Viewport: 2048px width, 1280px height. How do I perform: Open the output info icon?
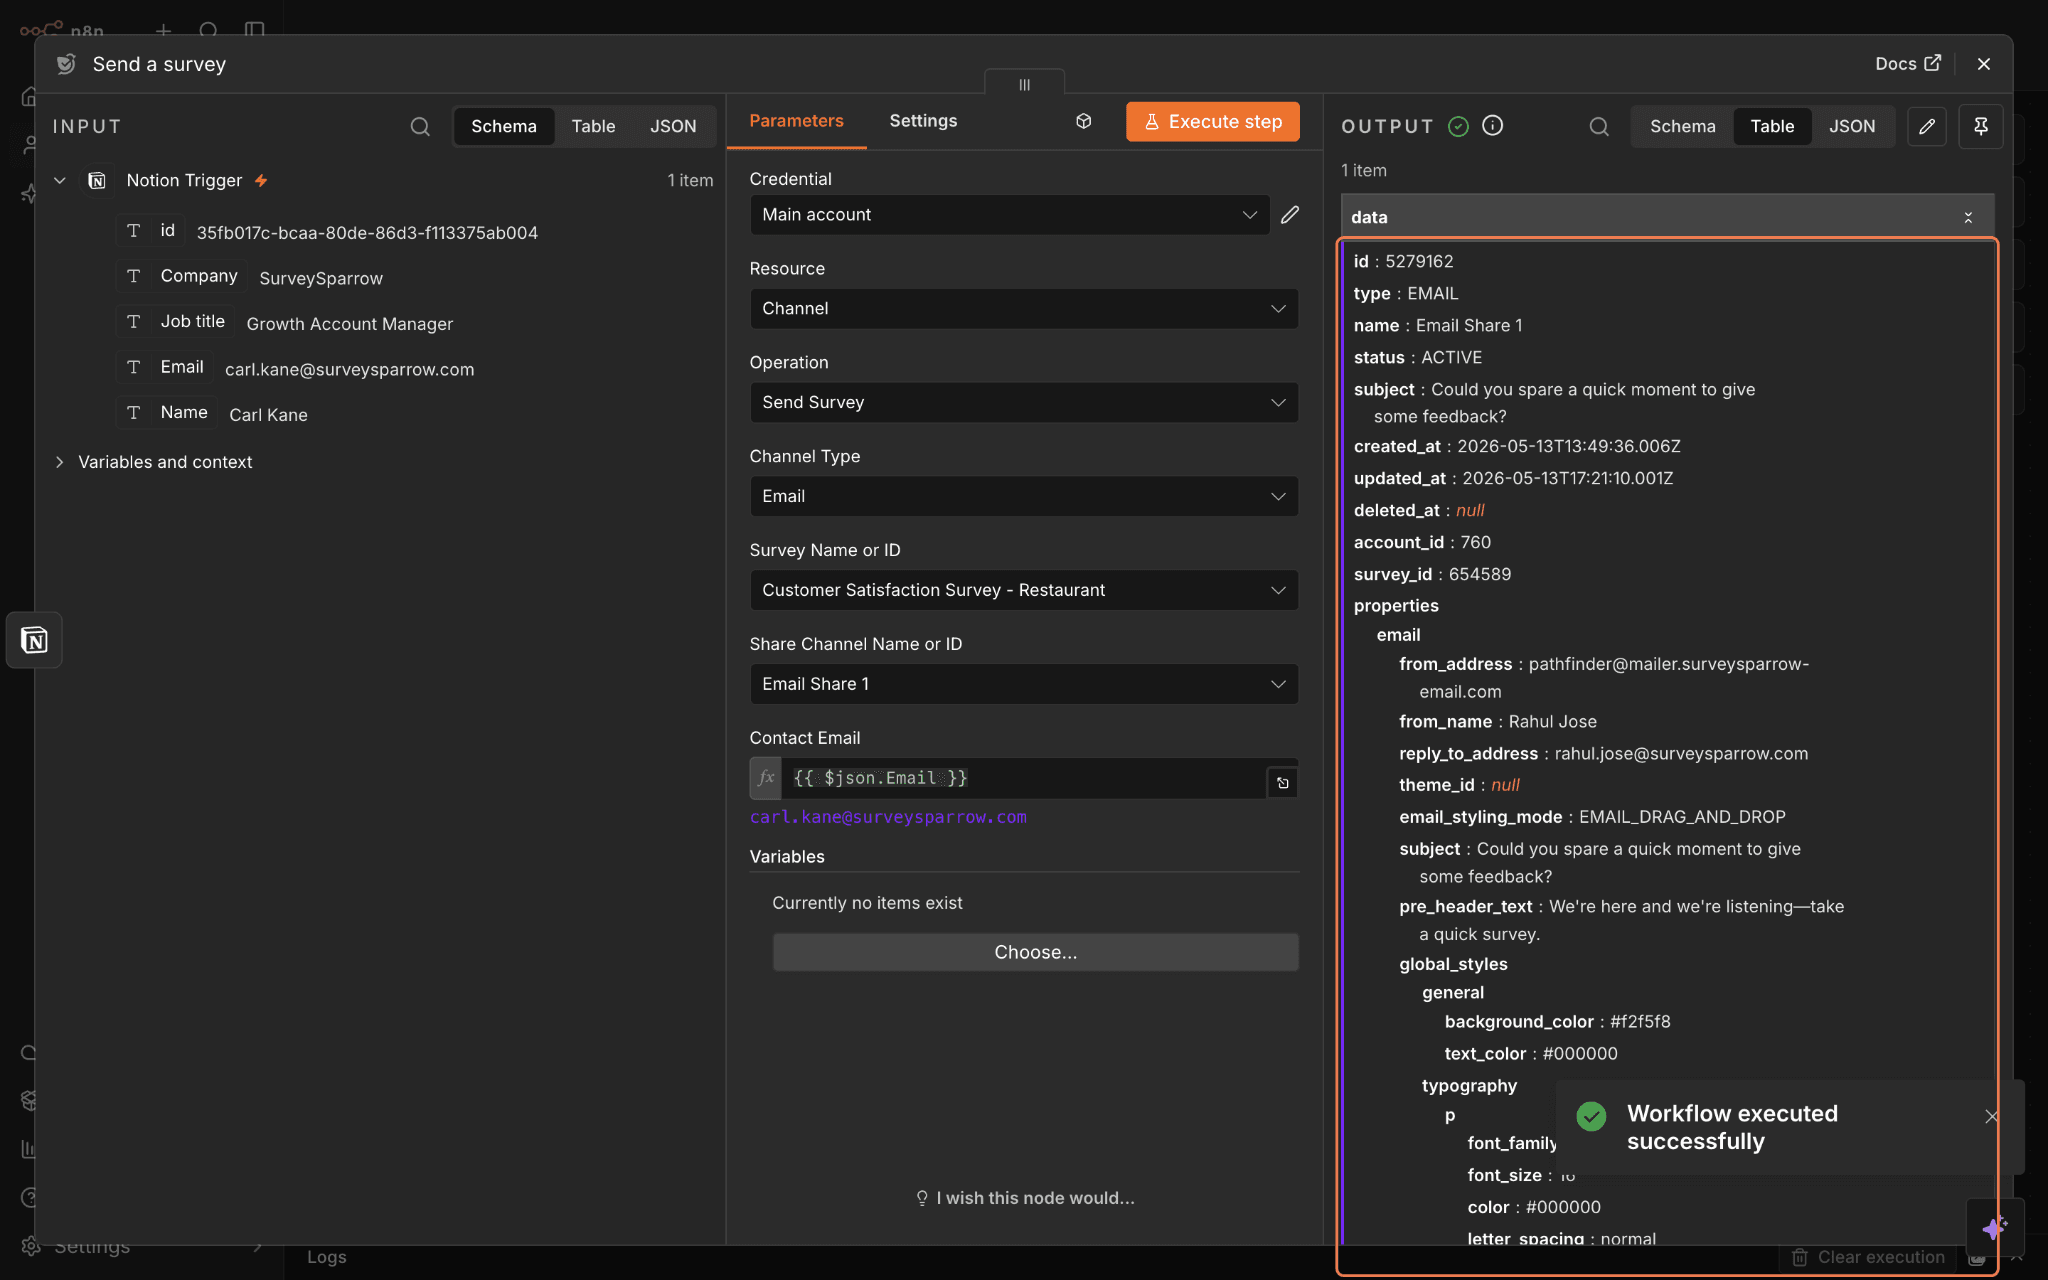(x=1493, y=125)
